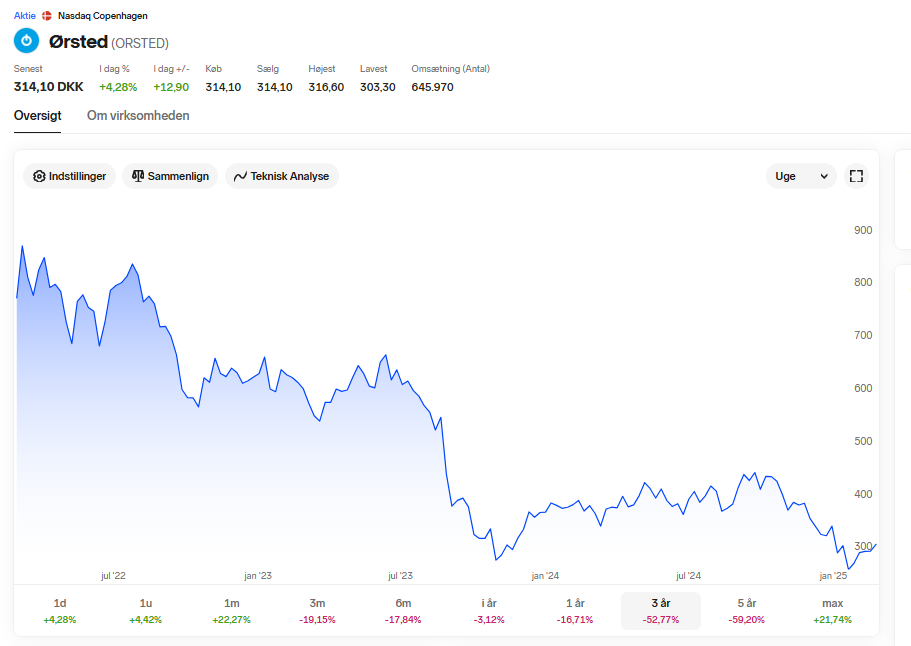Select the '5 år' time range
The width and height of the screenshot is (911, 646).
click(x=747, y=611)
